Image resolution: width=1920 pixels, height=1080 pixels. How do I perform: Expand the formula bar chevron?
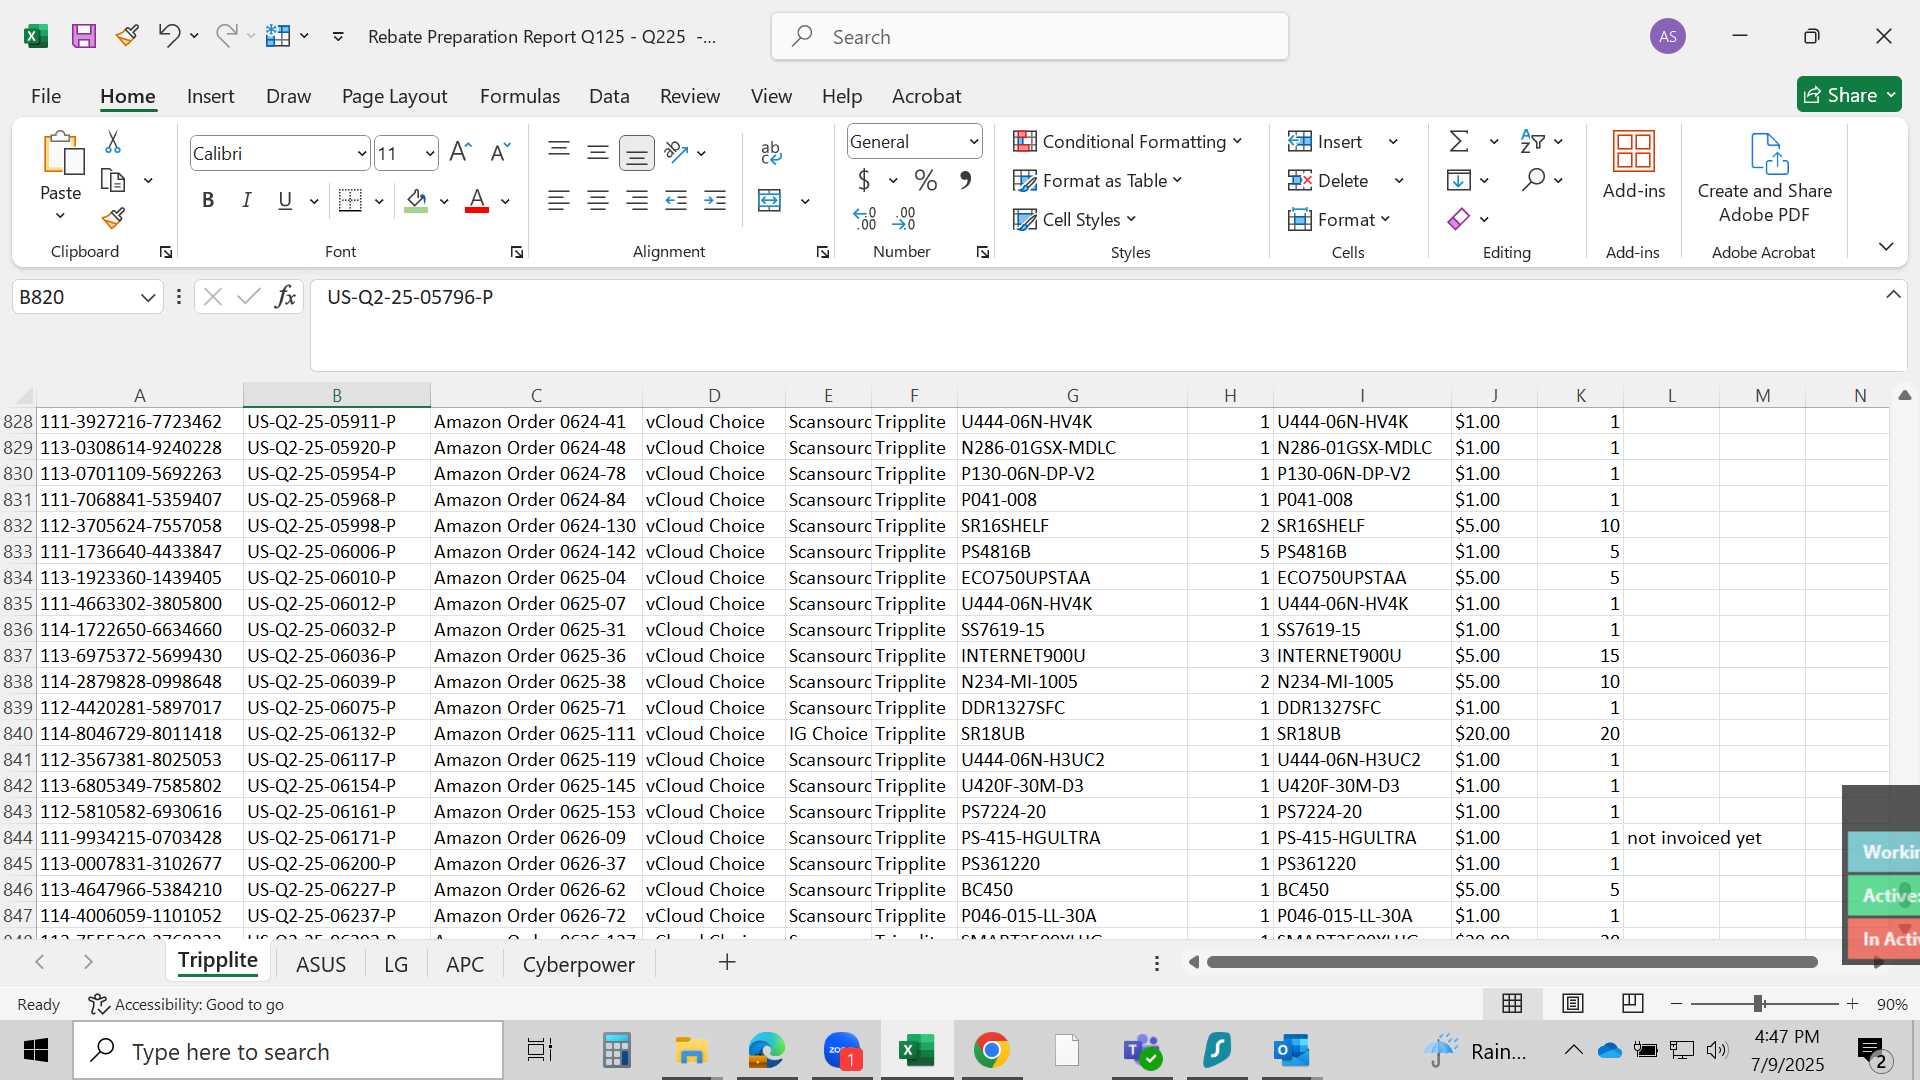(x=1893, y=294)
